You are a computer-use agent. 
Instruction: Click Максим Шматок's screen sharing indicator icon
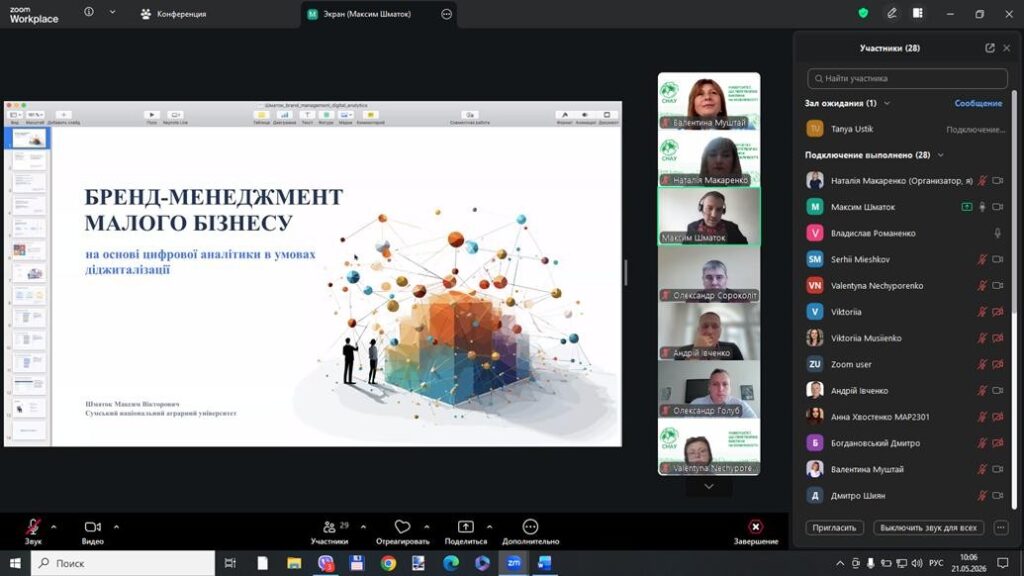(x=967, y=207)
